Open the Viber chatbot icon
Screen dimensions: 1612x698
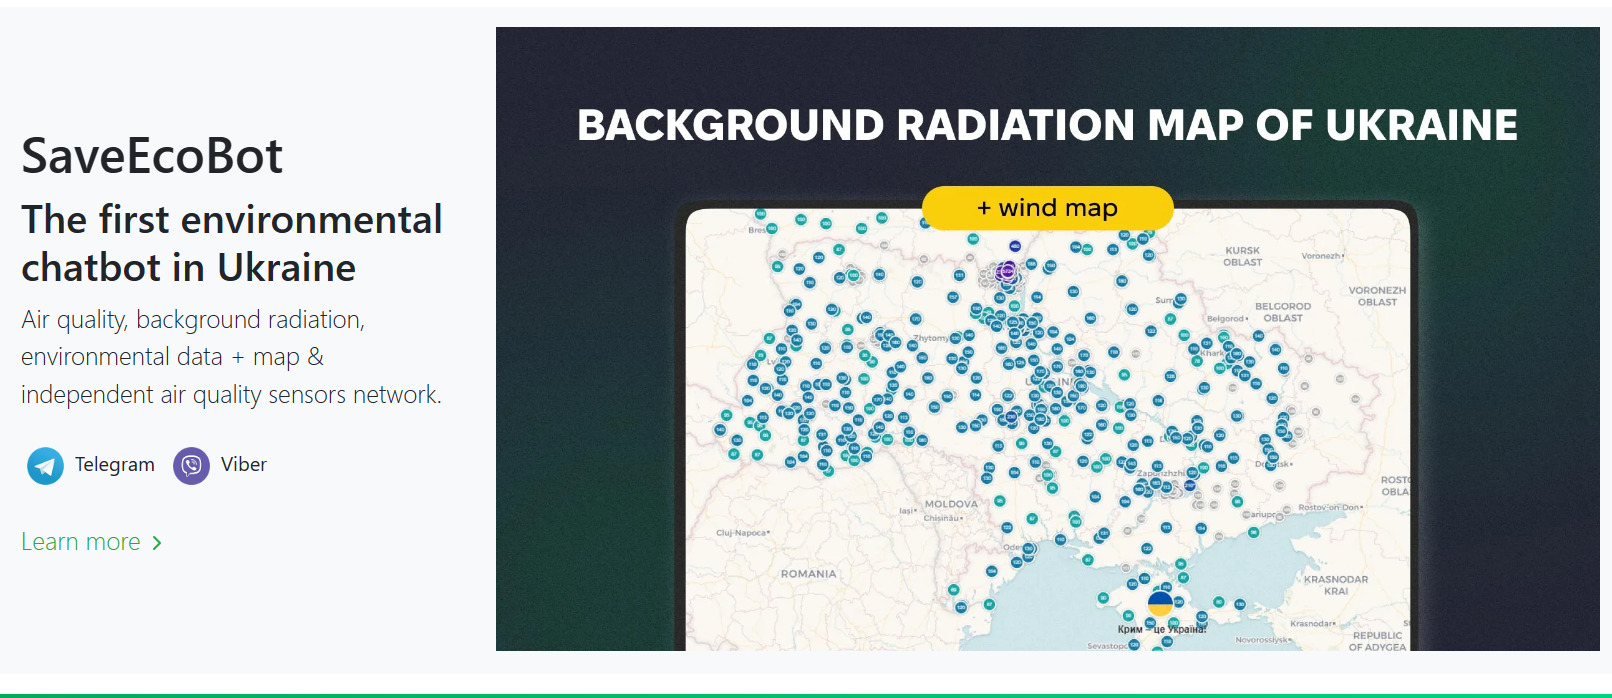[x=191, y=466]
